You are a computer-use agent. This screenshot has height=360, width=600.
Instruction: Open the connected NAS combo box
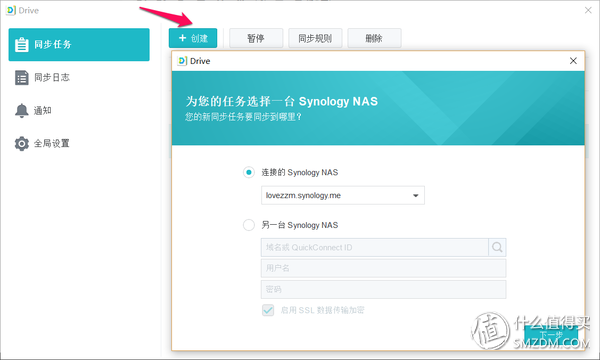tap(342, 195)
